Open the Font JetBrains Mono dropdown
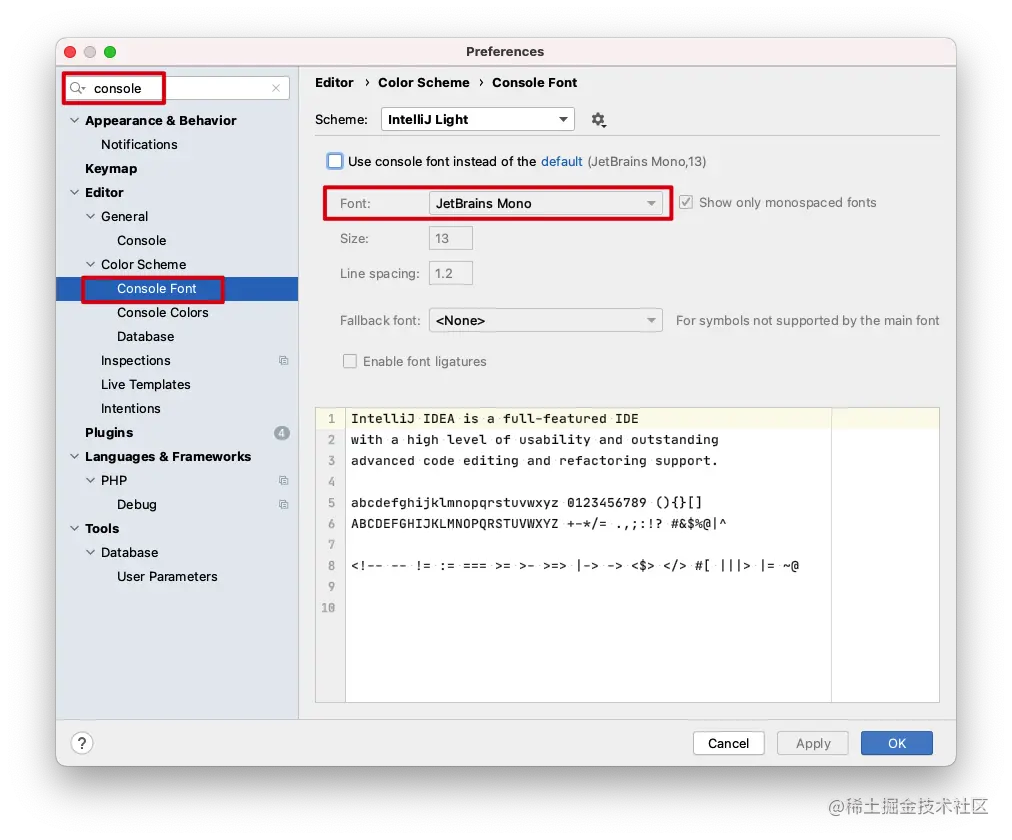Screen dimensions: 1012x840 (545, 203)
